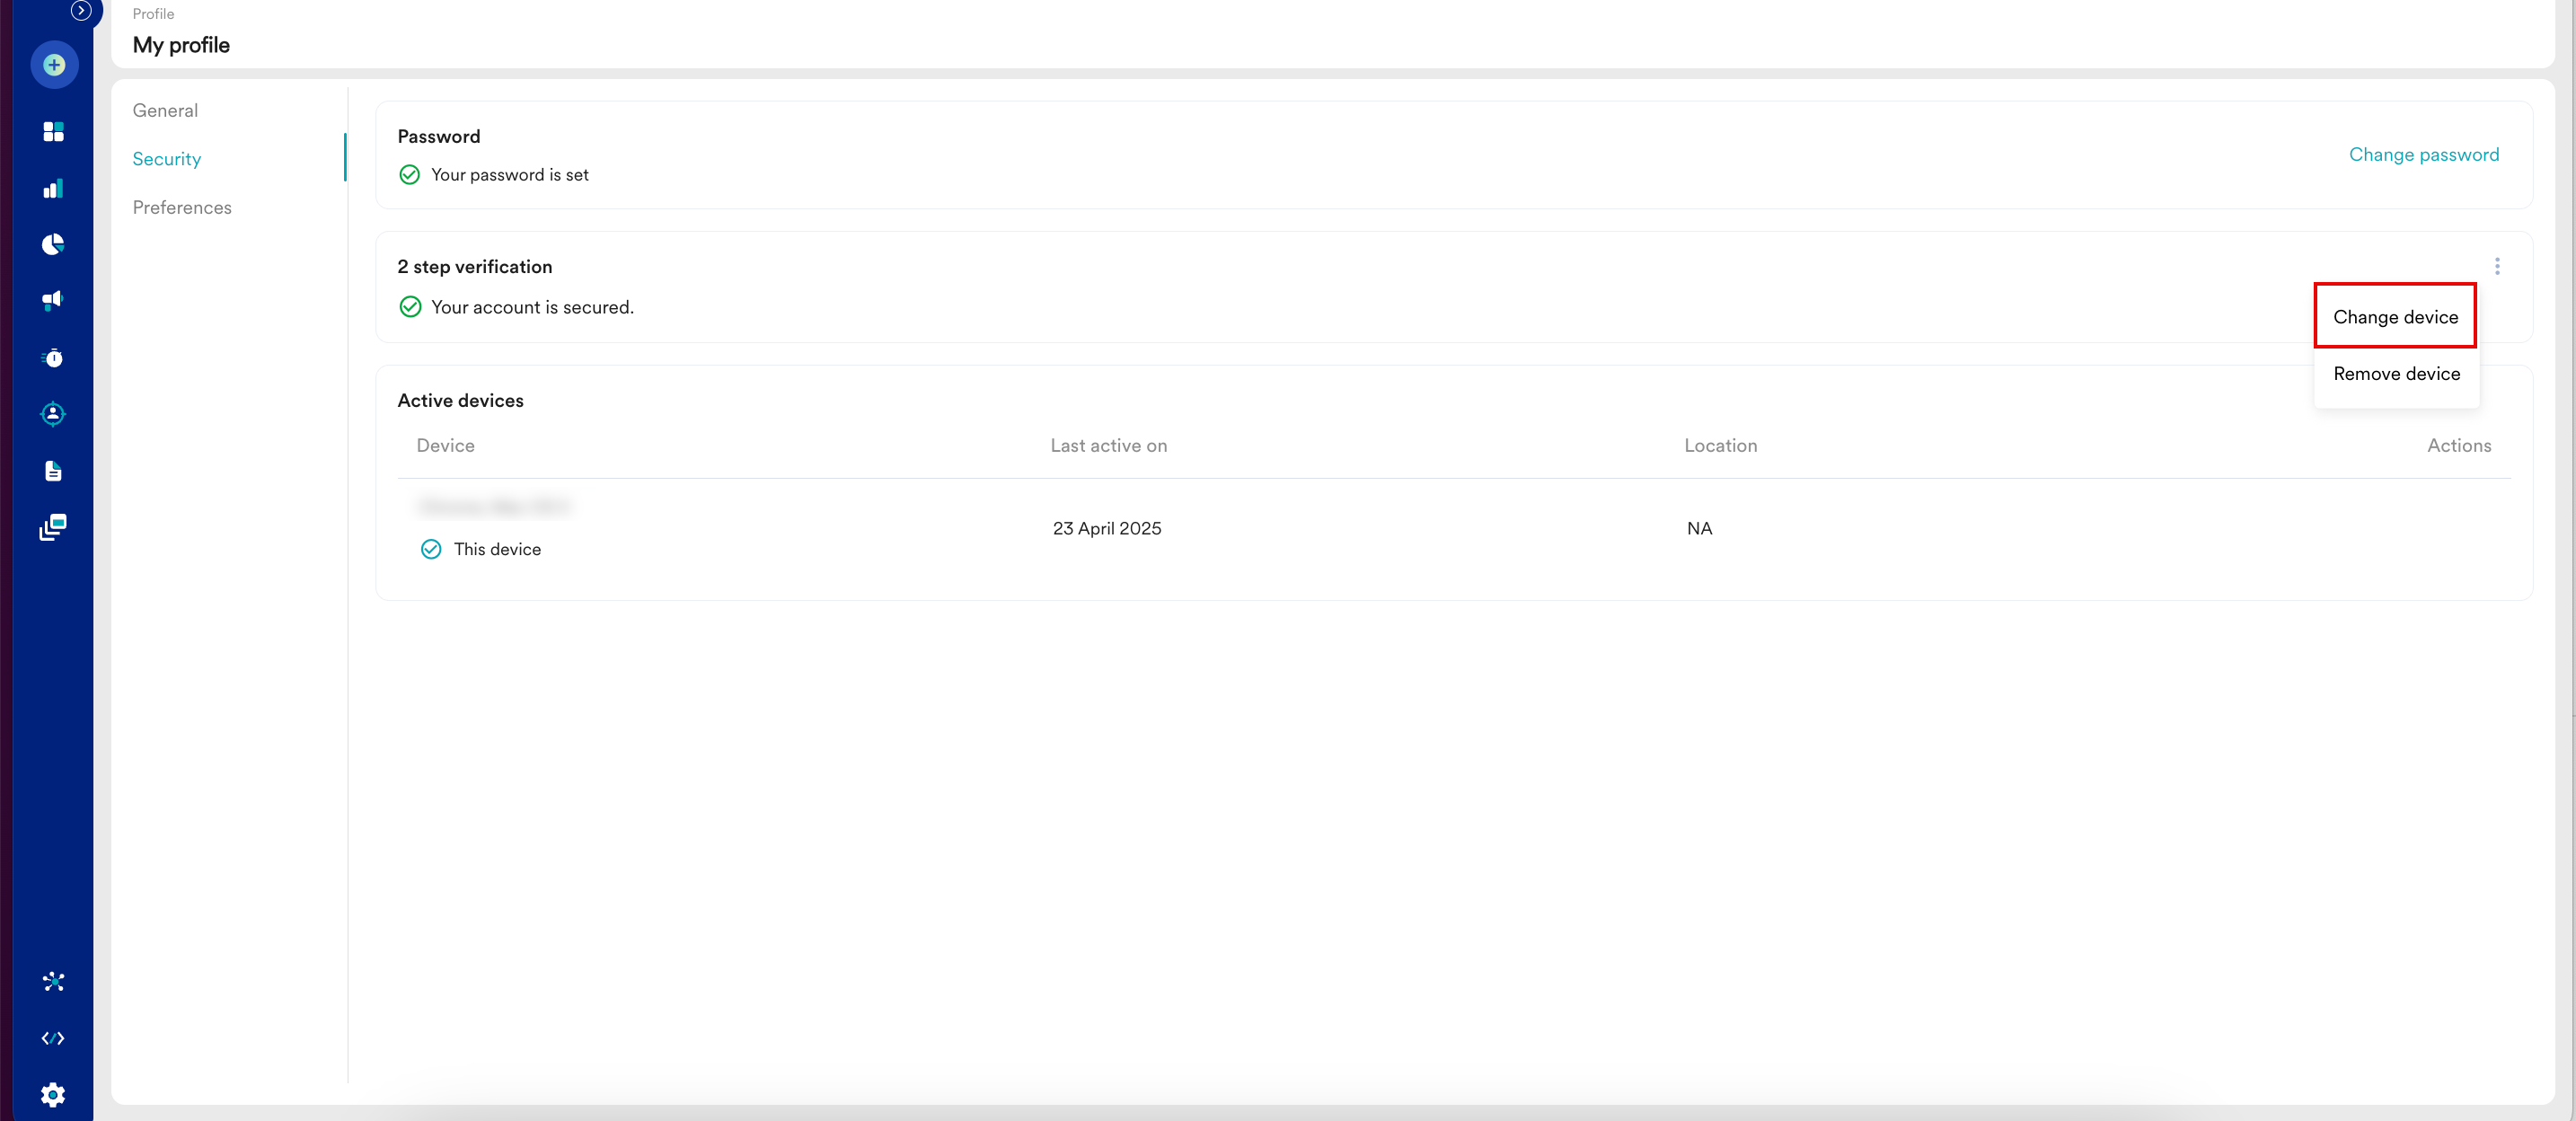Open the person target audience icon

54,414
